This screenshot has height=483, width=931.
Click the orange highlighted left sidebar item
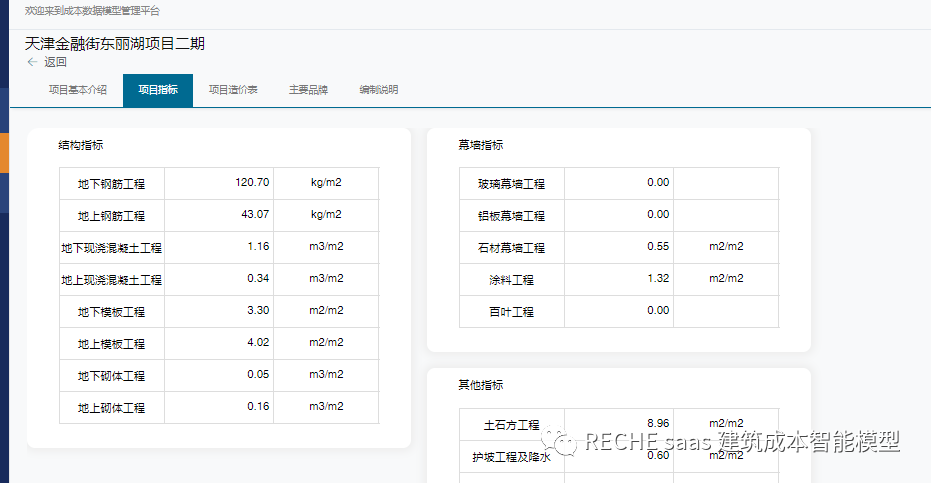point(4,153)
